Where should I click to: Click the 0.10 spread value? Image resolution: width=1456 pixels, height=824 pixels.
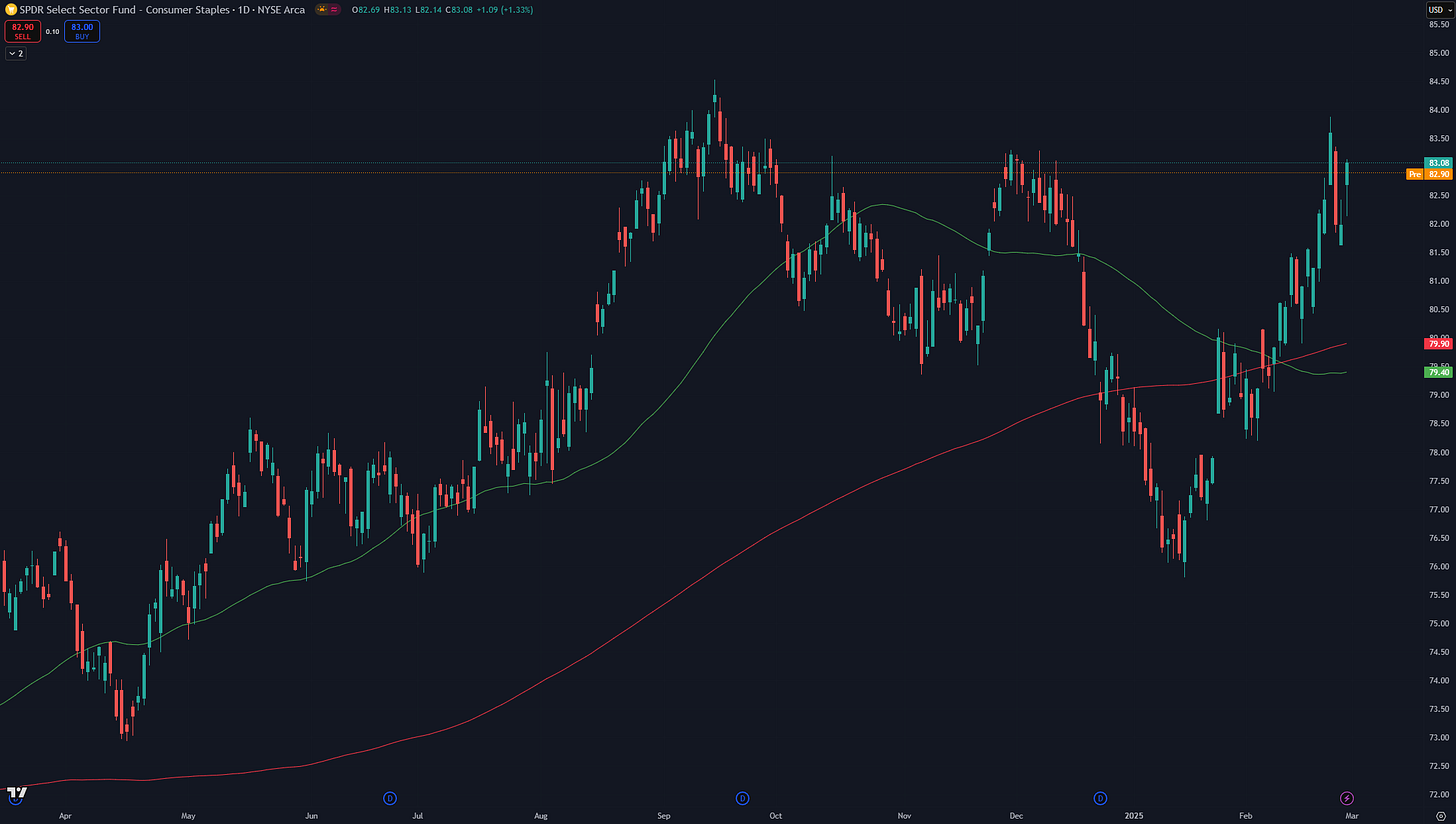click(x=52, y=32)
